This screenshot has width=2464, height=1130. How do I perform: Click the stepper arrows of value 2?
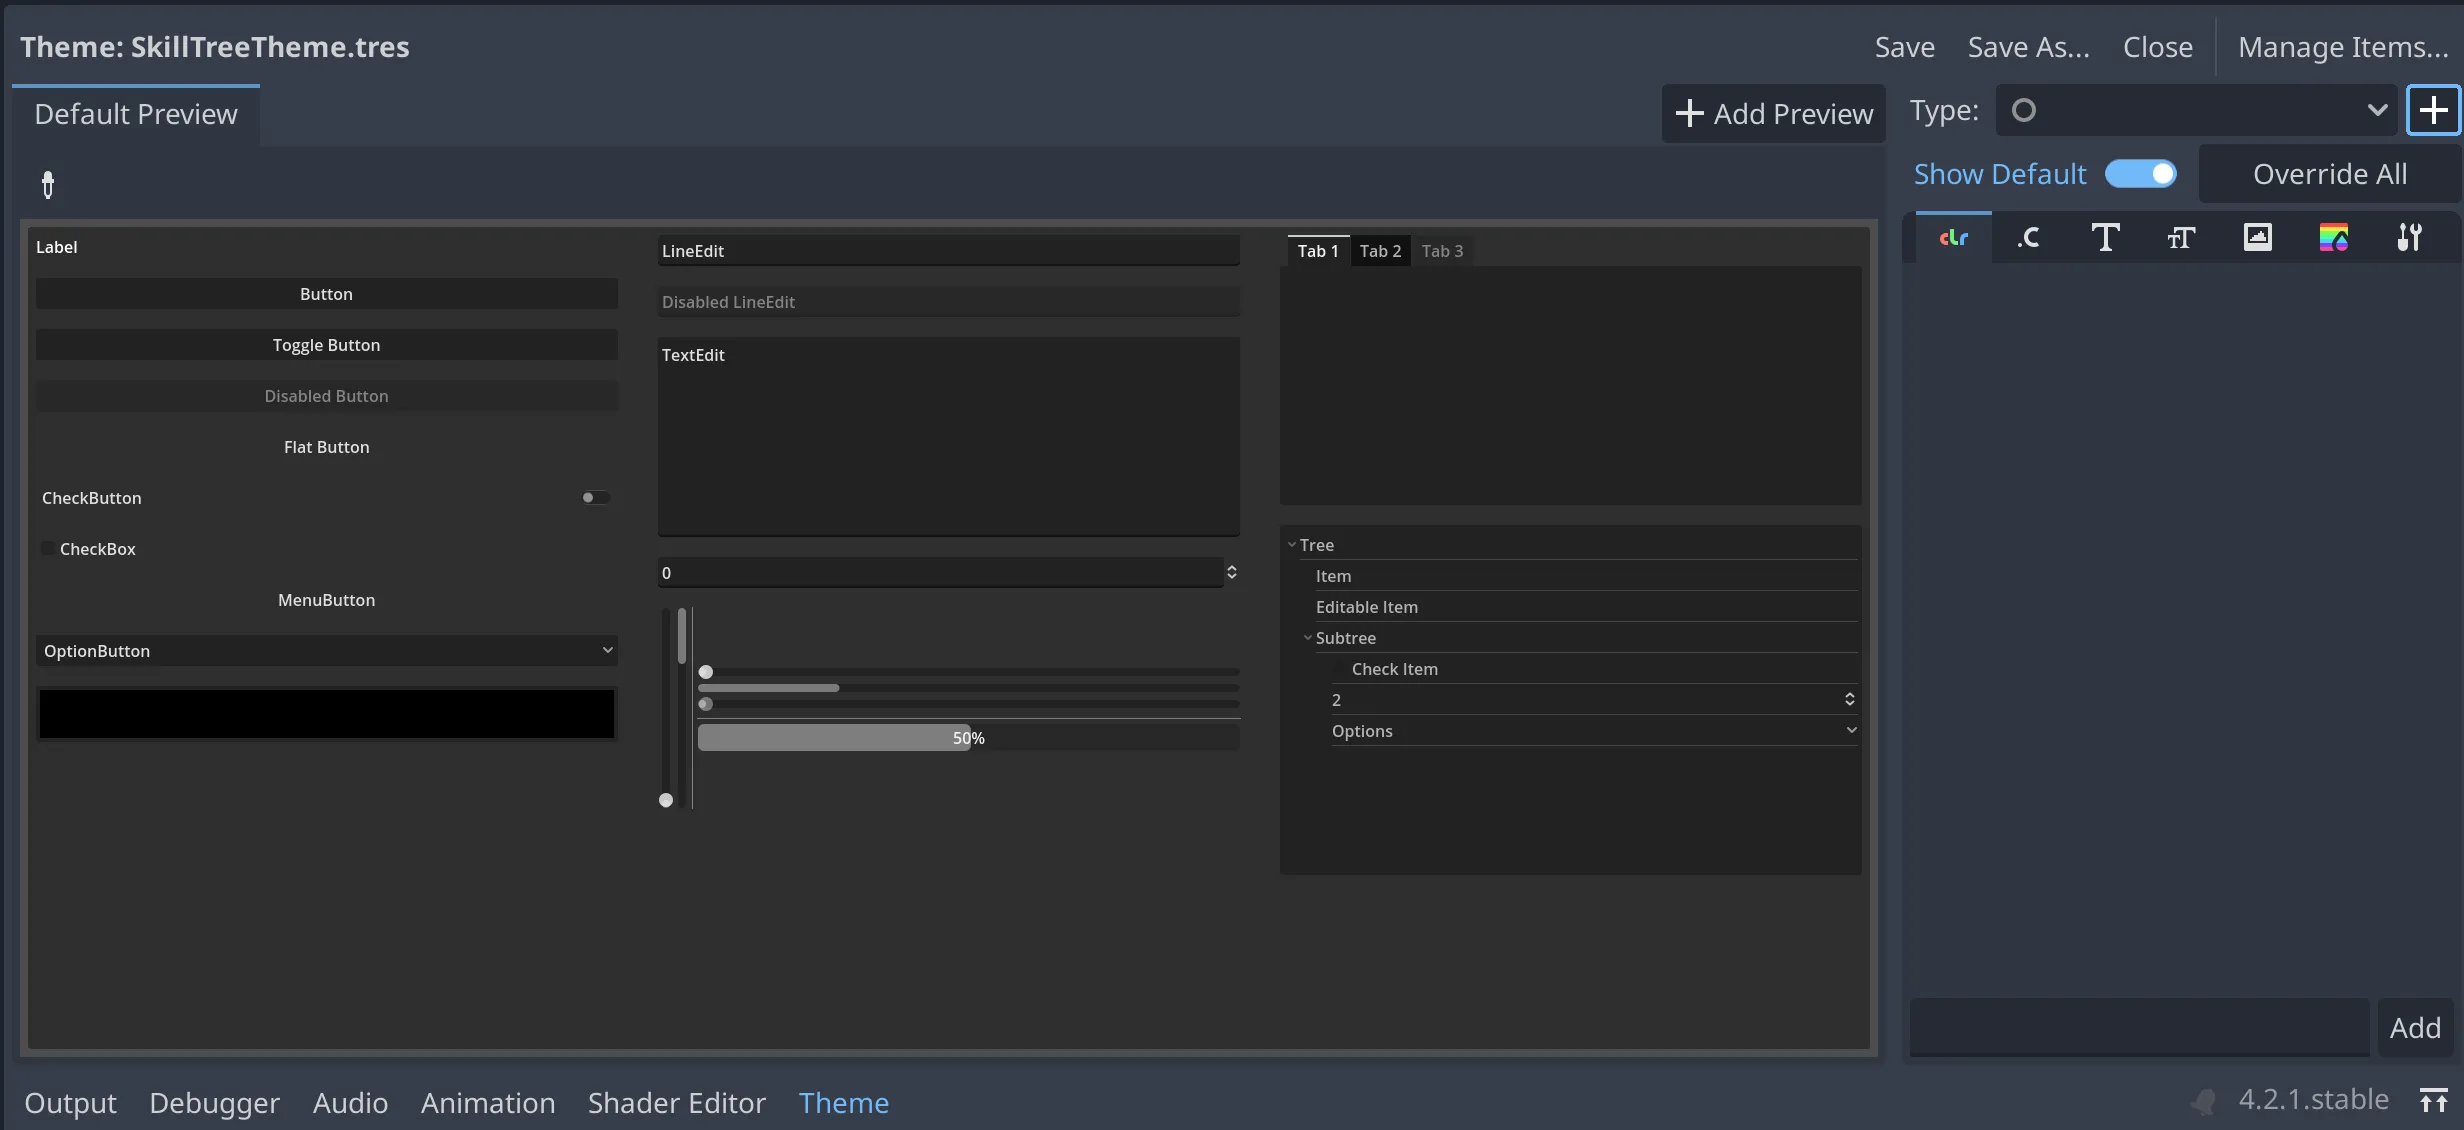[x=1849, y=700]
